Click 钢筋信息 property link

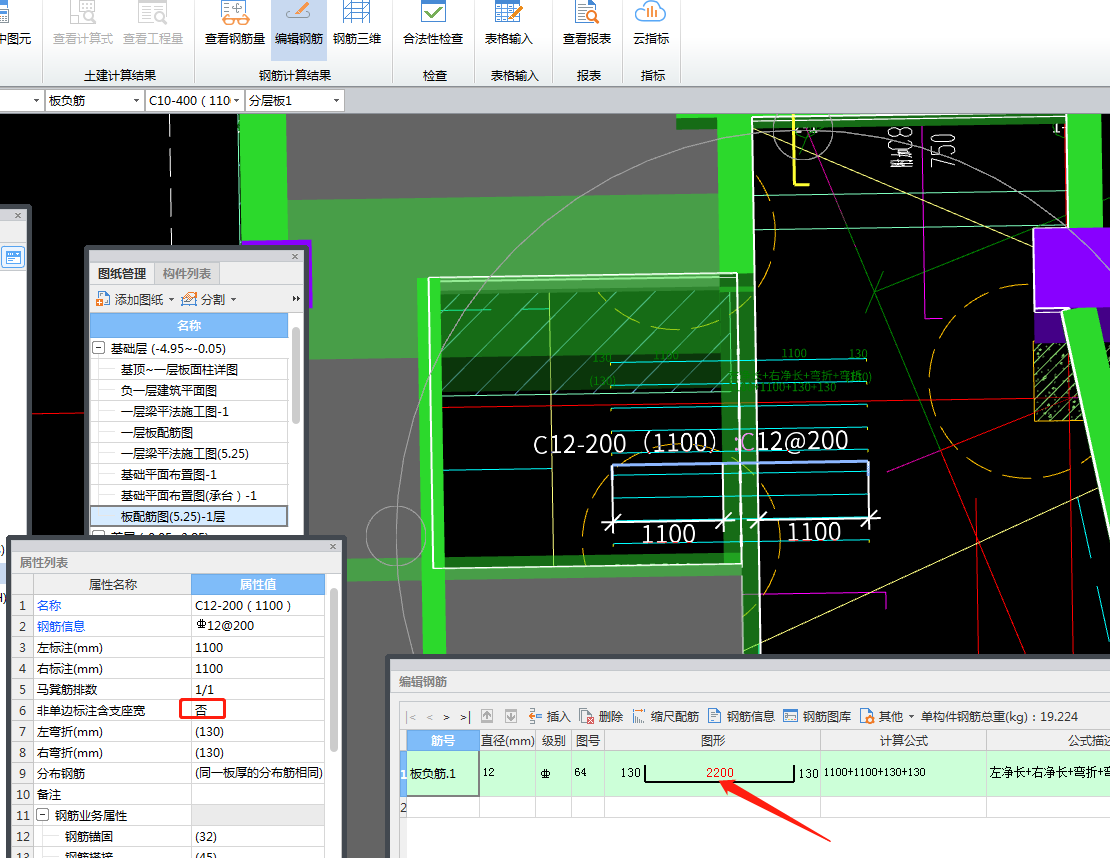click(61, 627)
